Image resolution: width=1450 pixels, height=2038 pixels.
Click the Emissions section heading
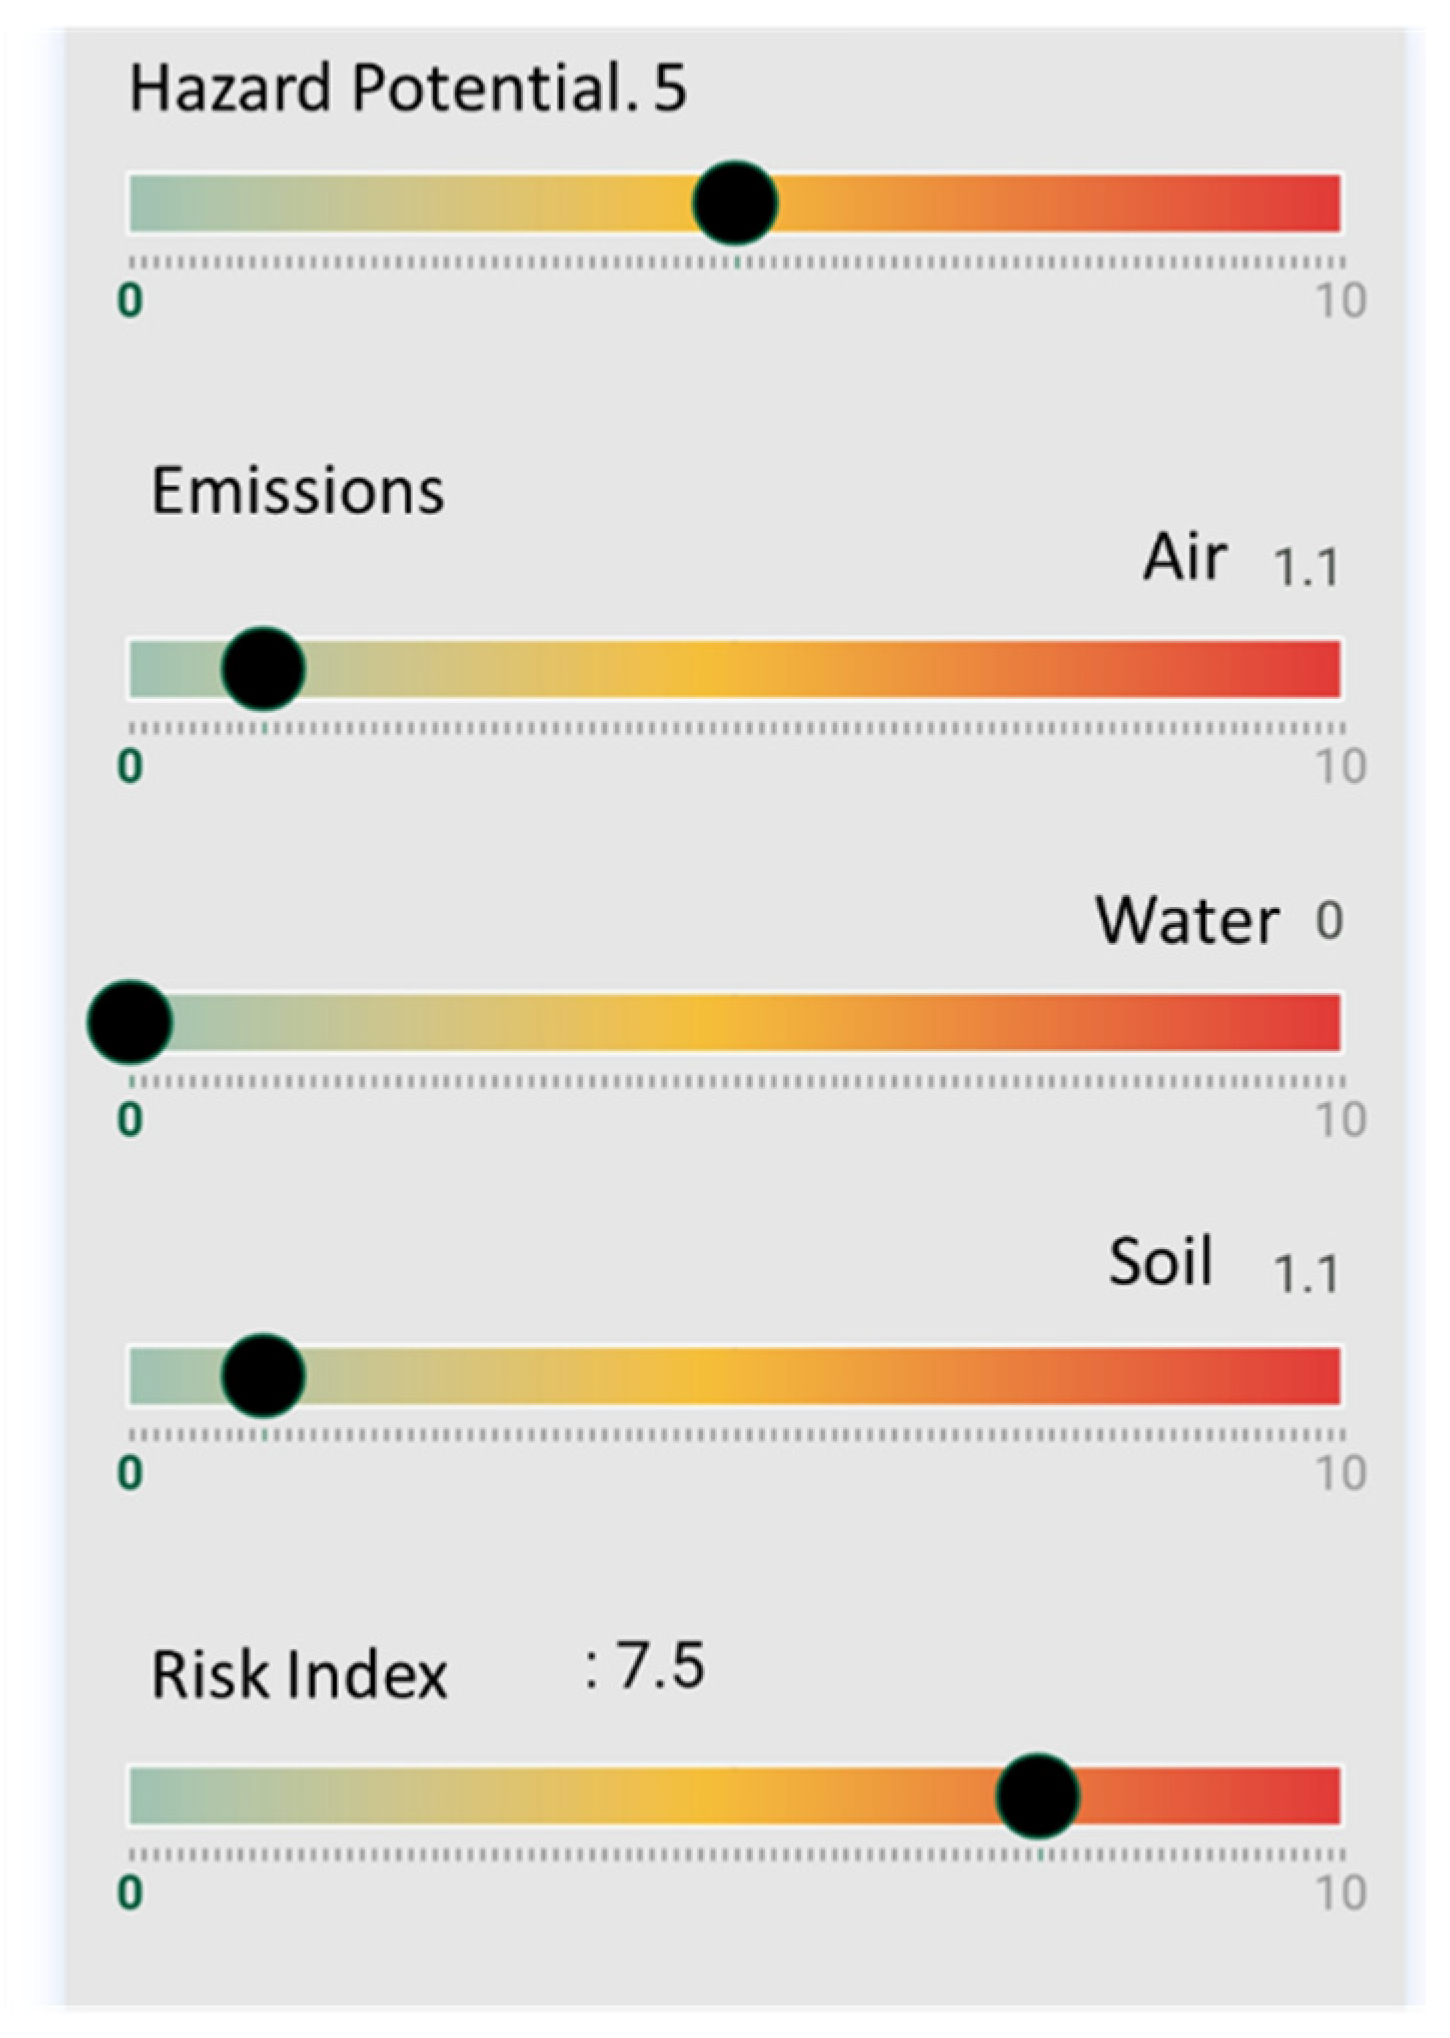click(298, 491)
